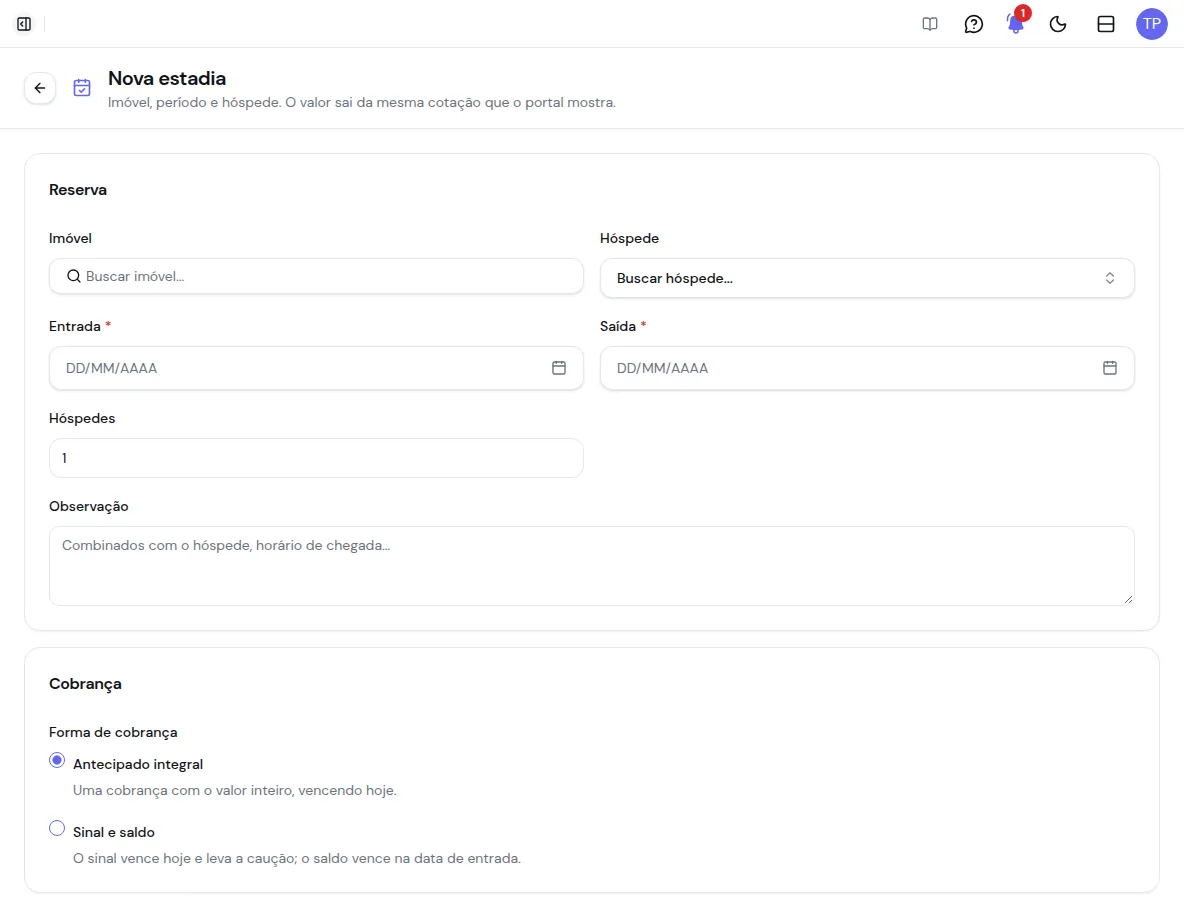Select Sinal e saldo payment option

[x=57, y=828]
